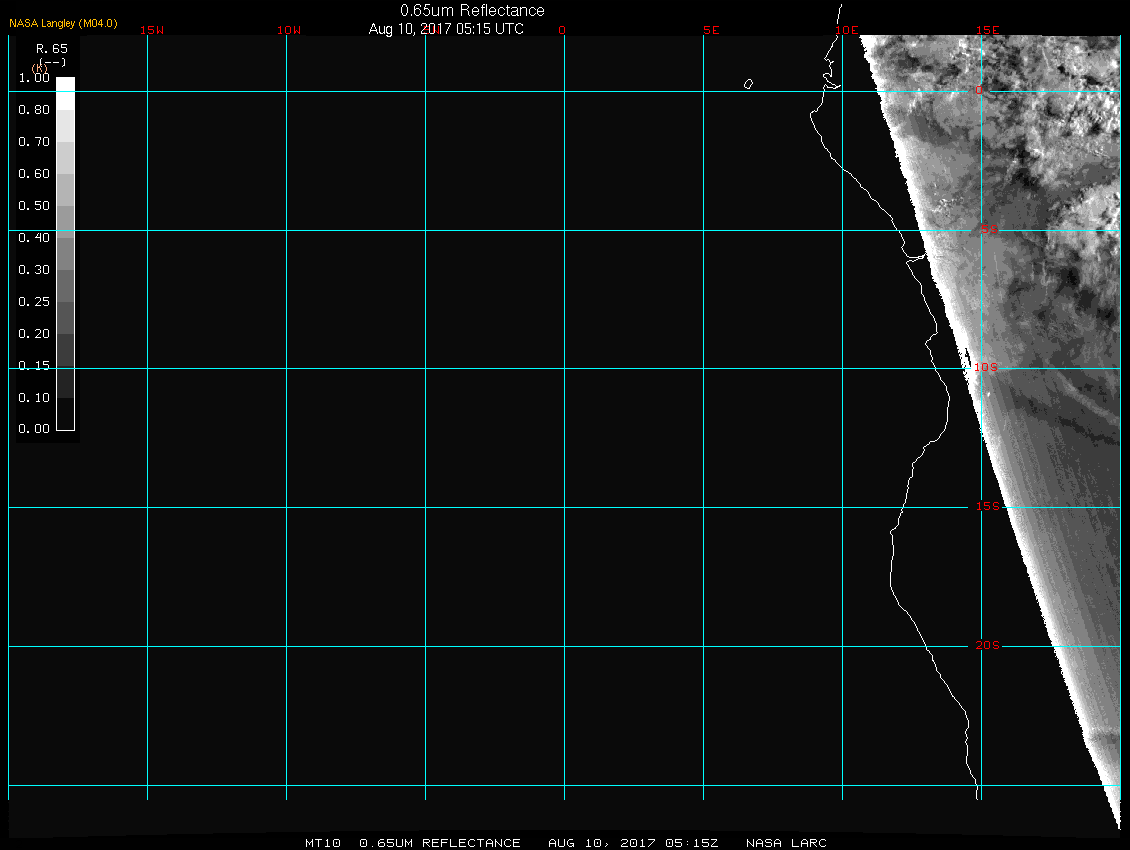Click the small island outline near the equator
This screenshot has height=850, width=1130.
click(748, 84)
